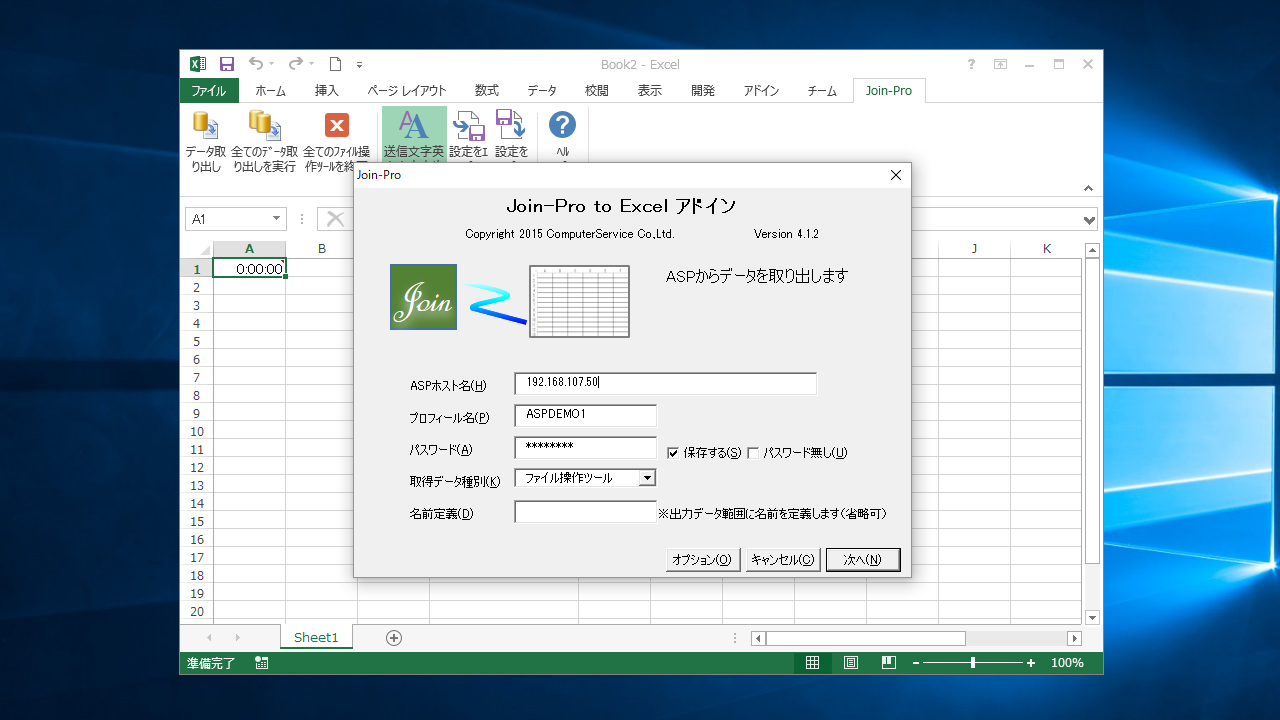Add a new sheet with plus icon
The height and width of the screenshot is (720, 1280).
394,637
